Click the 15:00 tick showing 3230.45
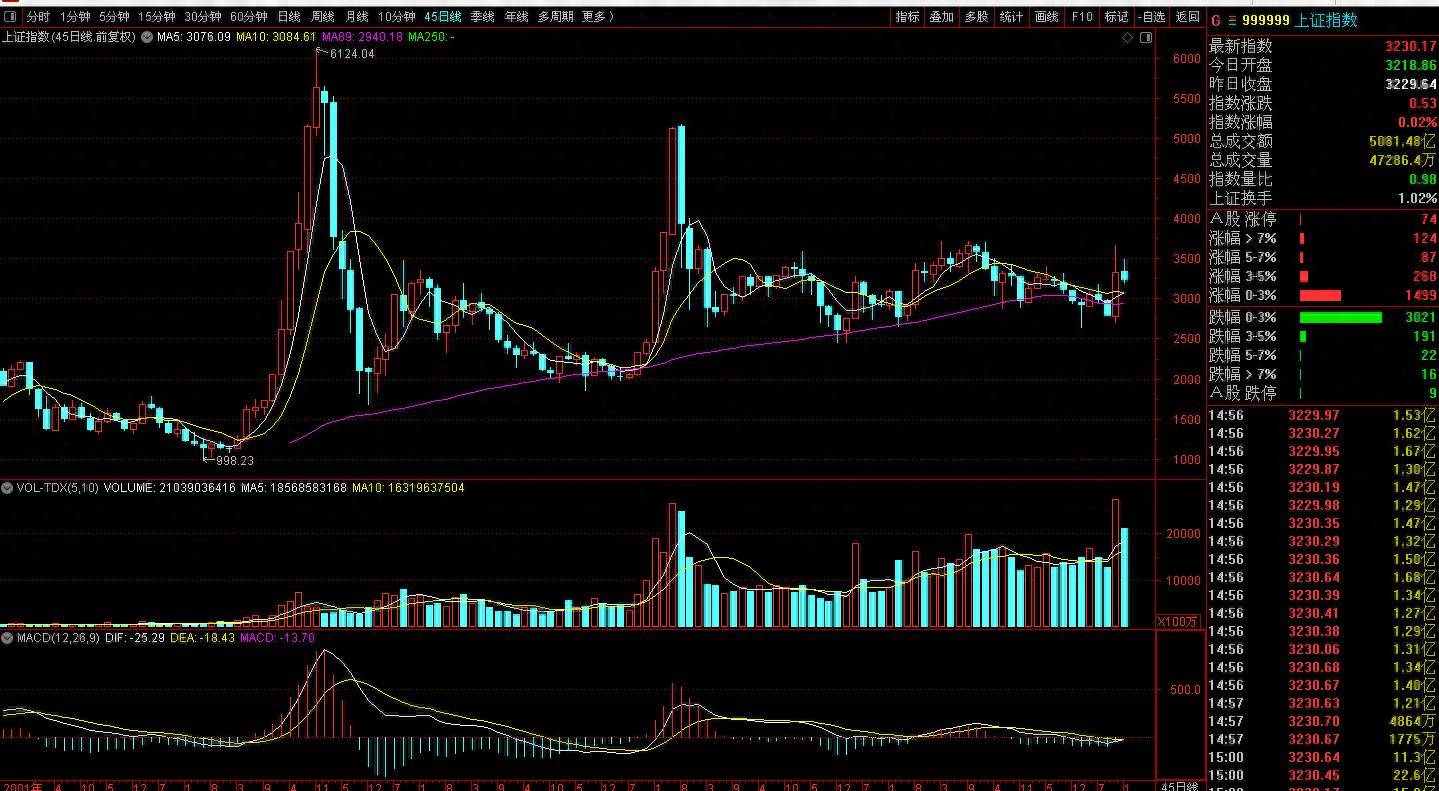This screenshot has width=1439, height=791. (x=1322, y=776)
